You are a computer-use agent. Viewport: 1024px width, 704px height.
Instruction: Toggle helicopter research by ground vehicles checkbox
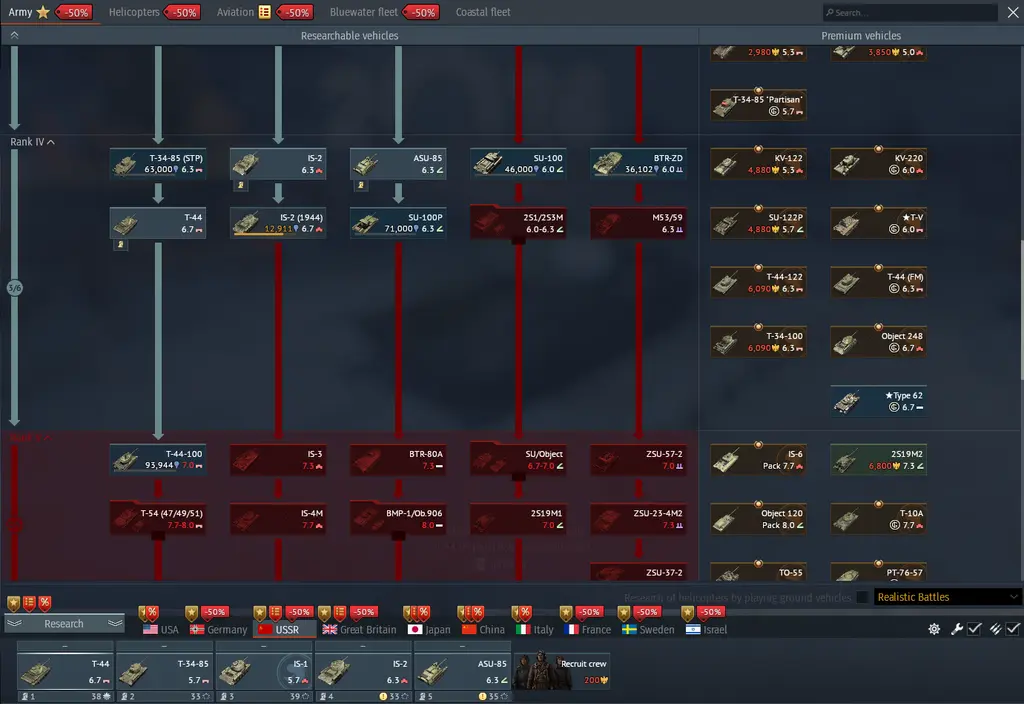click(x=863, y=597)
